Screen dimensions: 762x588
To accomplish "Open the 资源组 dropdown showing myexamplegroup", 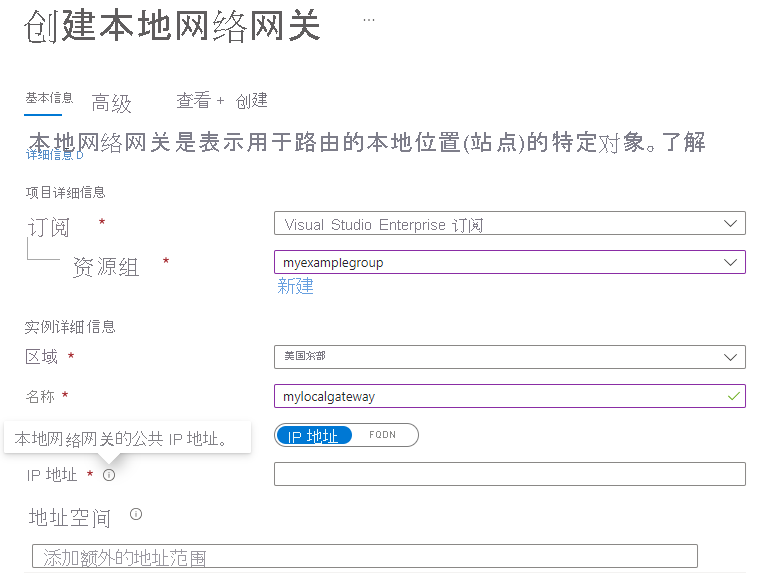I will pos(510,262).
